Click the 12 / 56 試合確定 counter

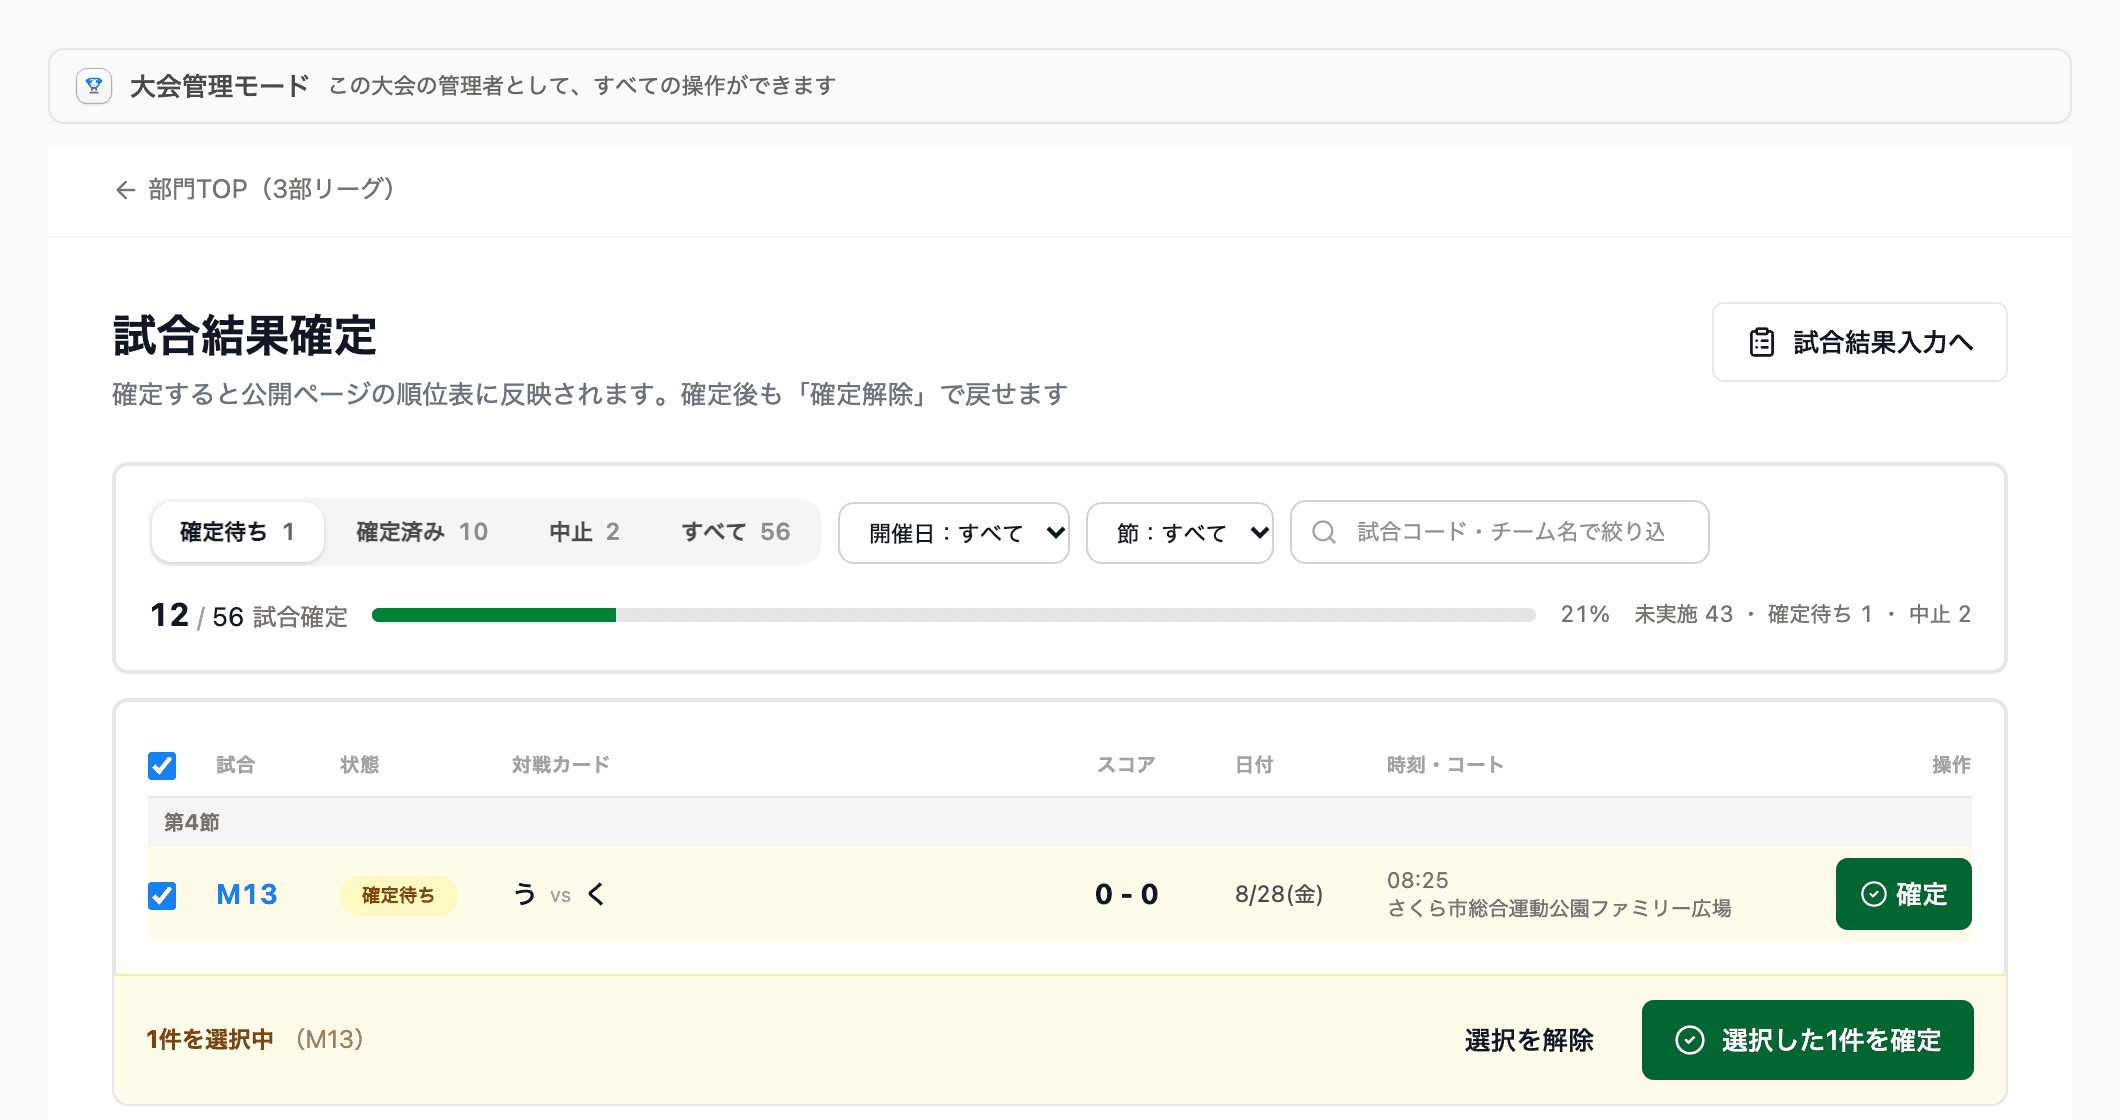point(249,615)
